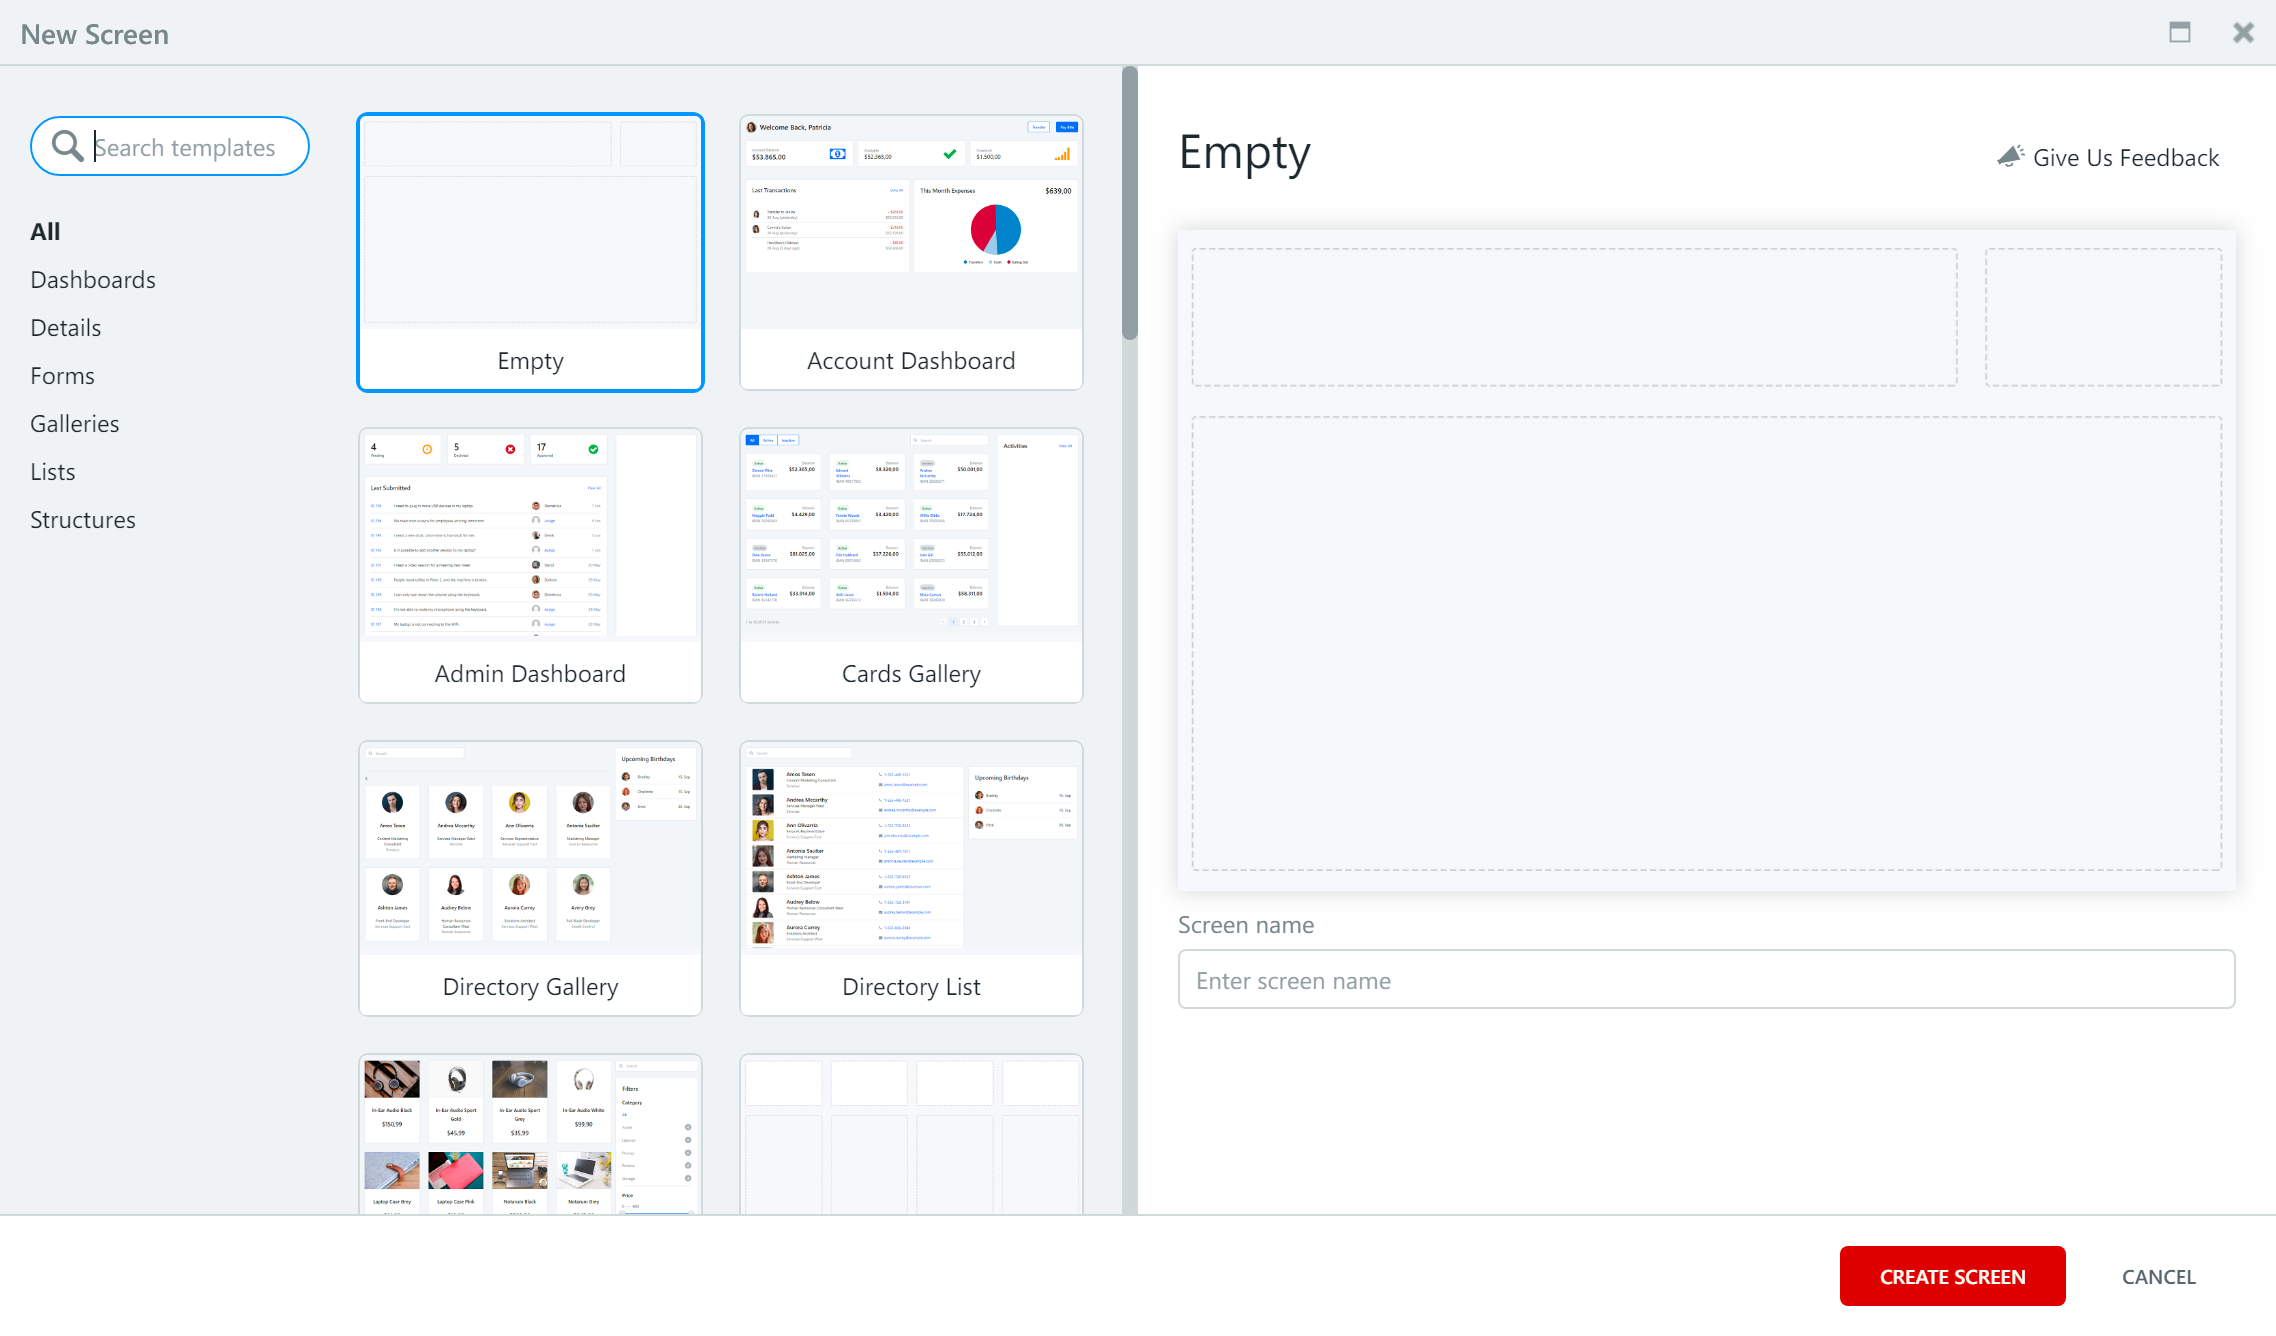Filter templates by Lists
Image resolution: width=2276 pixels, height=1336 pixels.
52,471
